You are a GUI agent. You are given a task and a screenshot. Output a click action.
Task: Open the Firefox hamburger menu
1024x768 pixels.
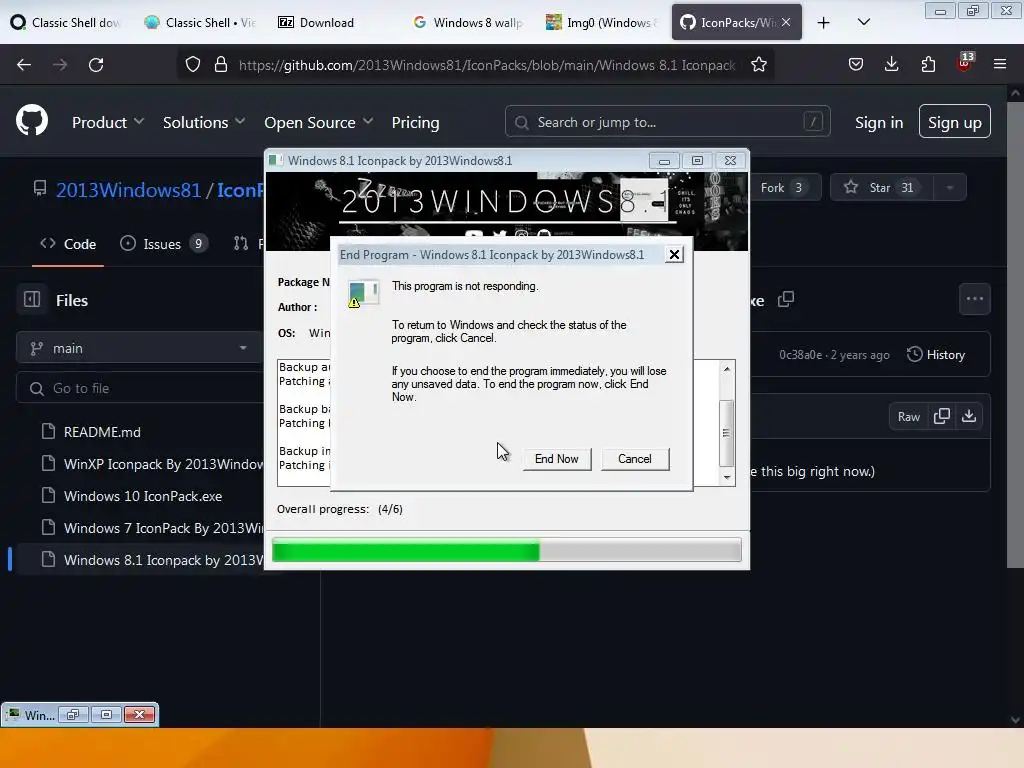(1000, 65)
